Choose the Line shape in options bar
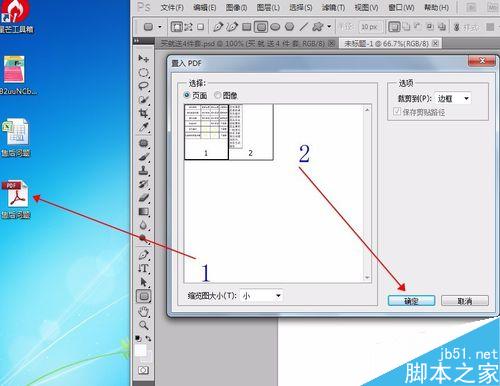The width and height of the screenshot is (500, 386). pos(303,27)
